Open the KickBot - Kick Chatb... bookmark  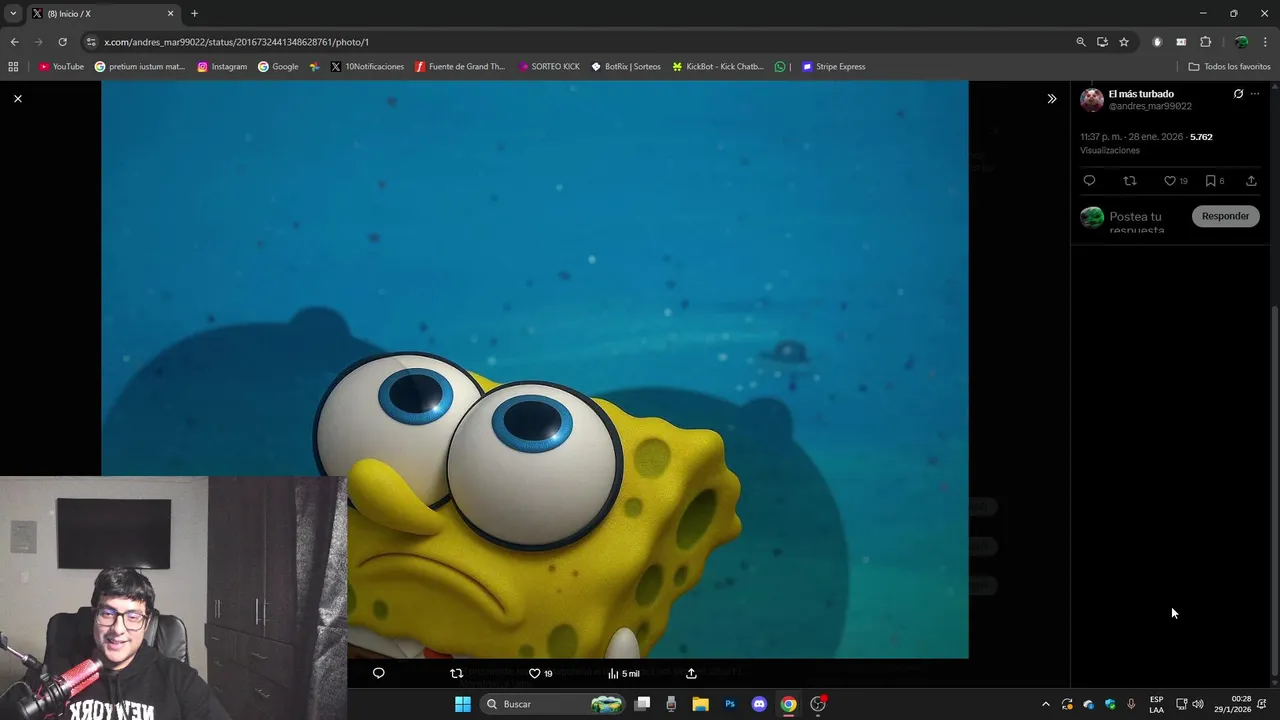[718, 67]
